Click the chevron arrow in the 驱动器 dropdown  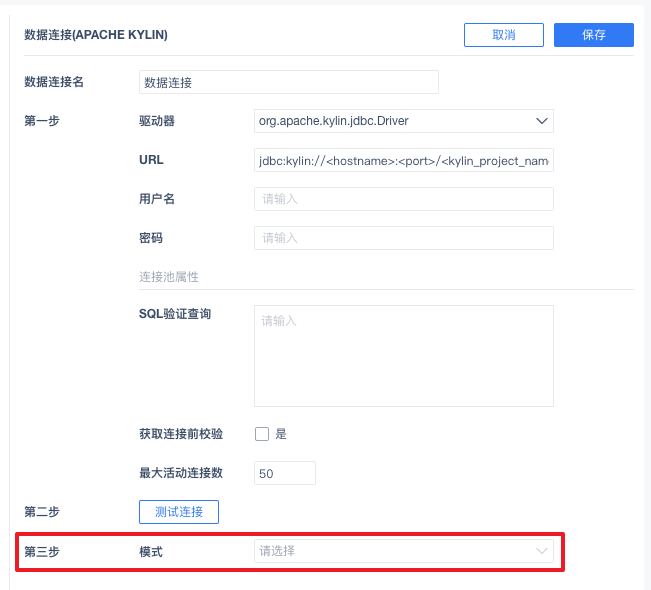coord(541,121)
